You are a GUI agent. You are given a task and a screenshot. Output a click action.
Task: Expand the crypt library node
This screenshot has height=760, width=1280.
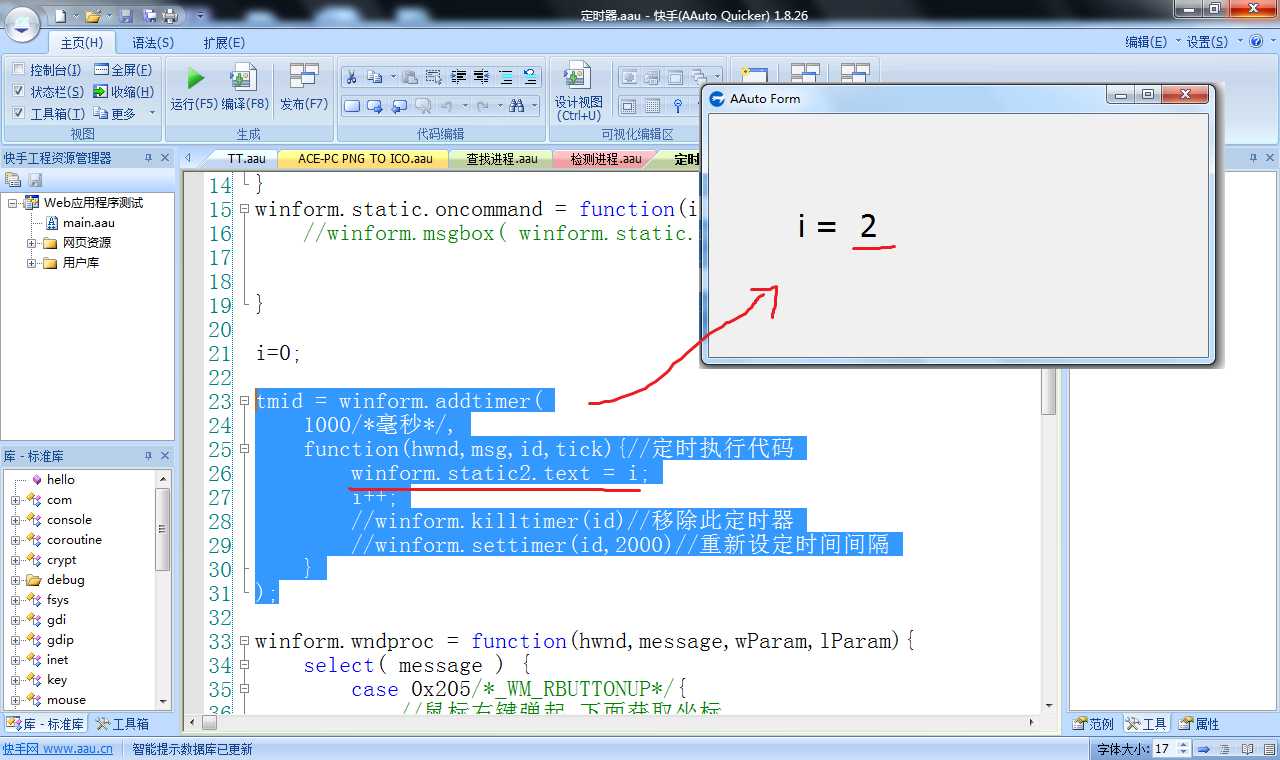pyautogui.click(x=16, y=560)
